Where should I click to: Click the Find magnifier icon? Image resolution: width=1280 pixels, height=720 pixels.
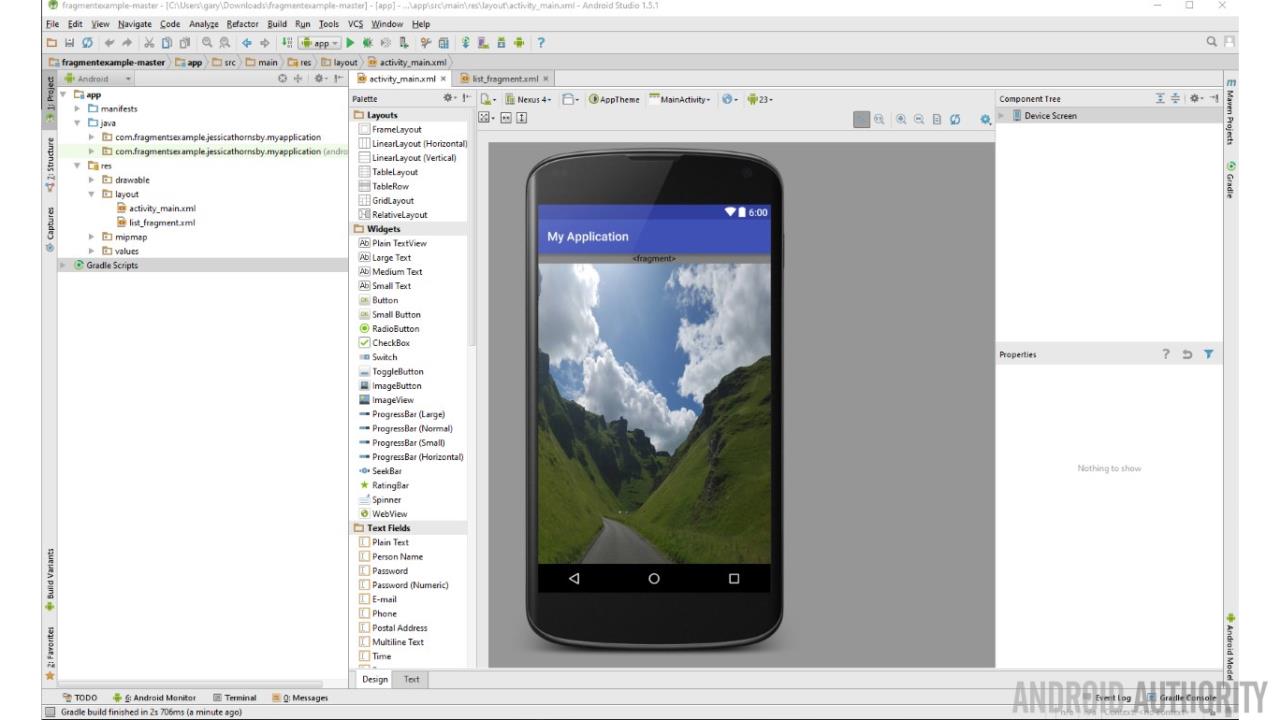[x=207, y=43]
